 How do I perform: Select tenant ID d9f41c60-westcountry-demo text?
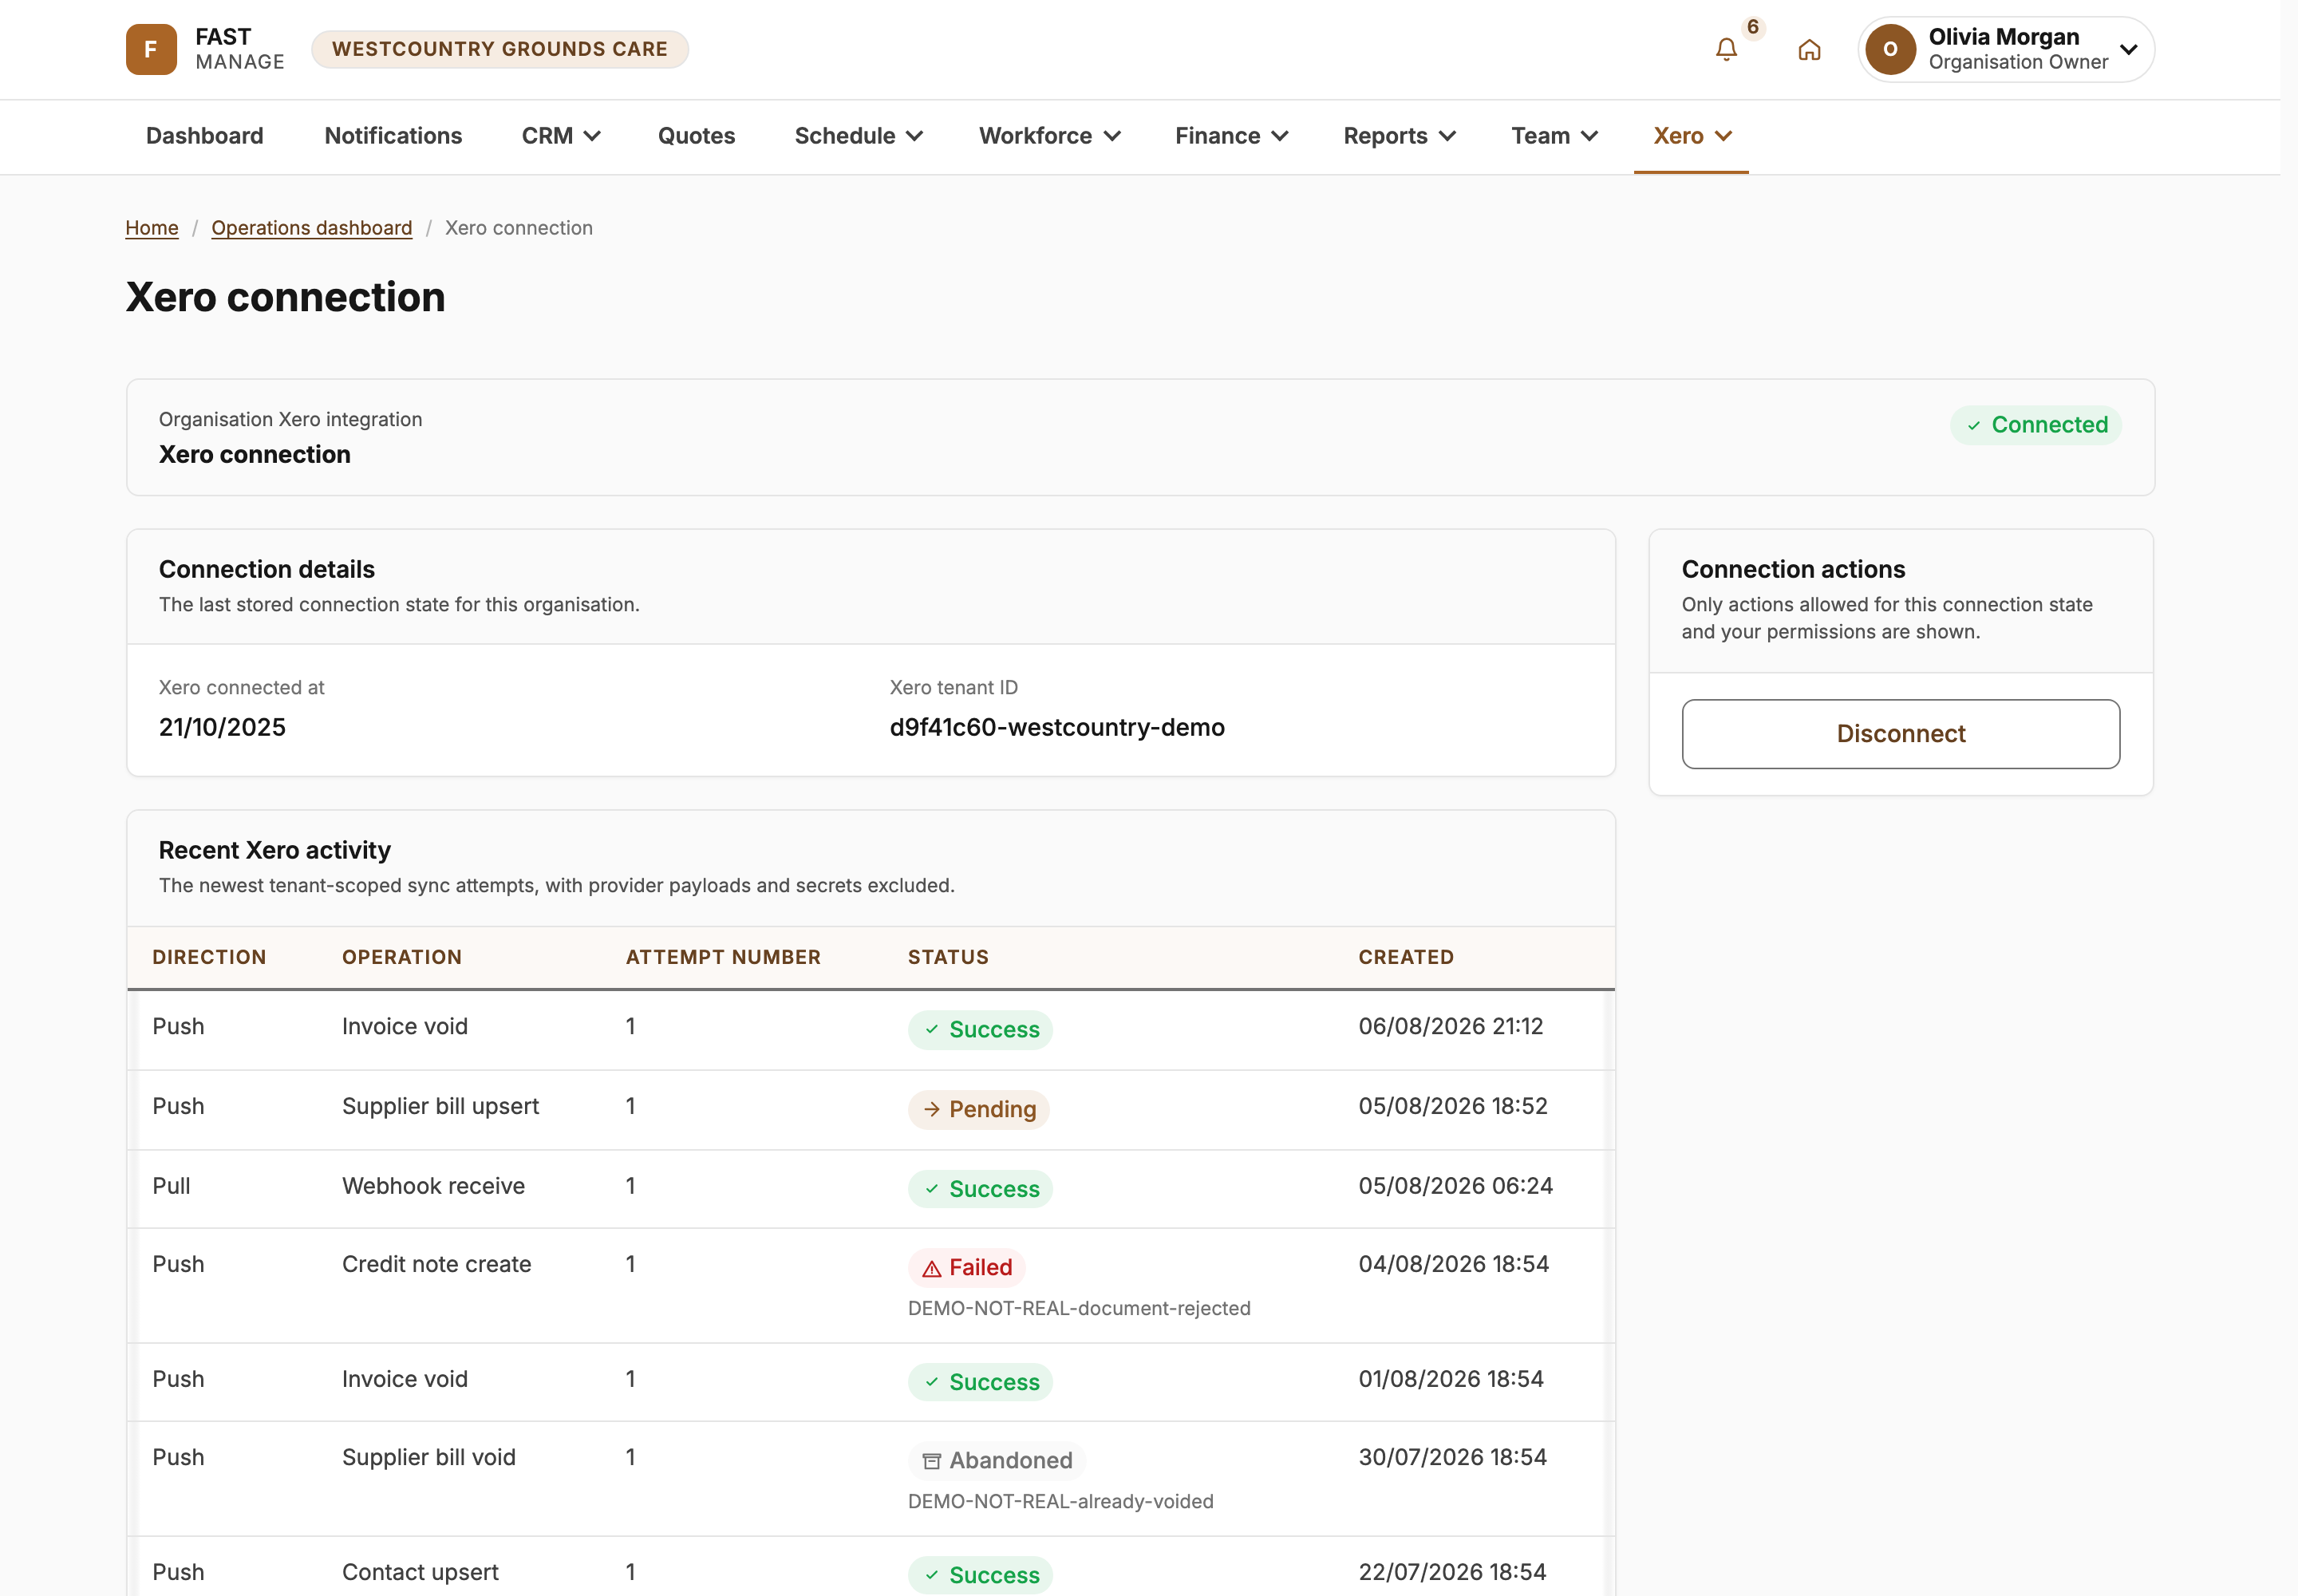pyautogui.click(x=1057, y=727)
